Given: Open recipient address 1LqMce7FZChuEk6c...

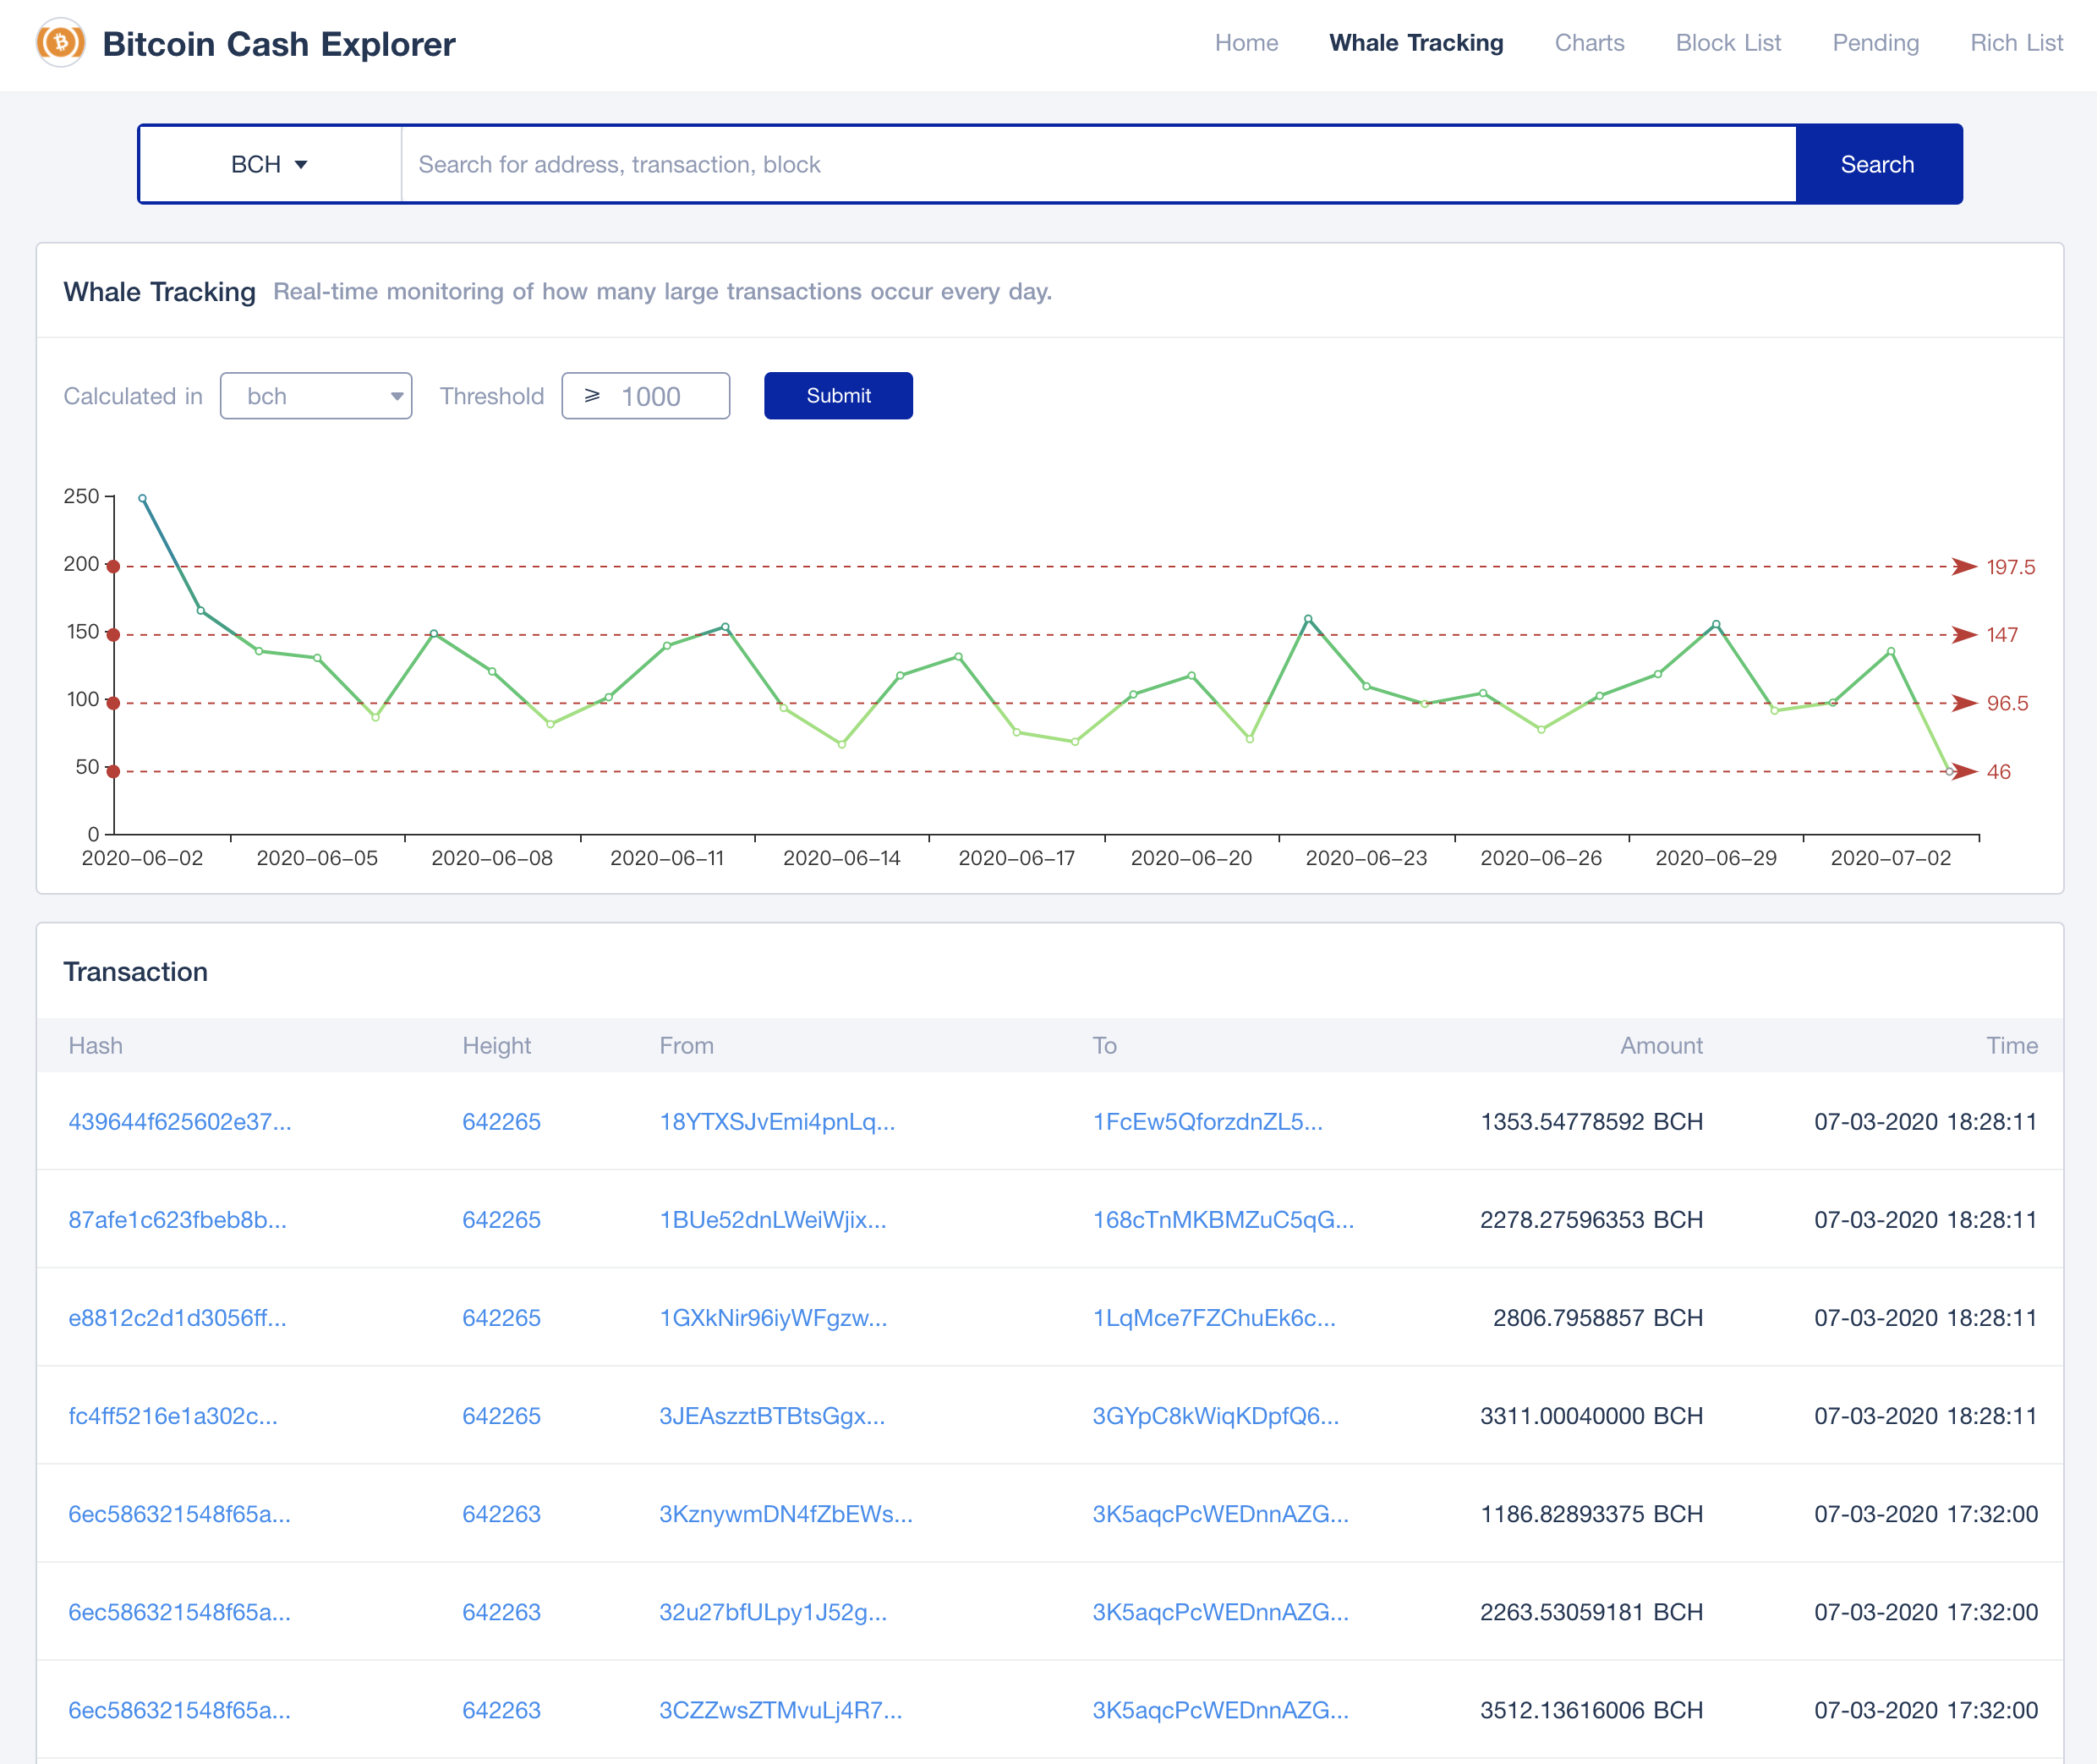Looking at the screenshot, I should 1214,1318.
